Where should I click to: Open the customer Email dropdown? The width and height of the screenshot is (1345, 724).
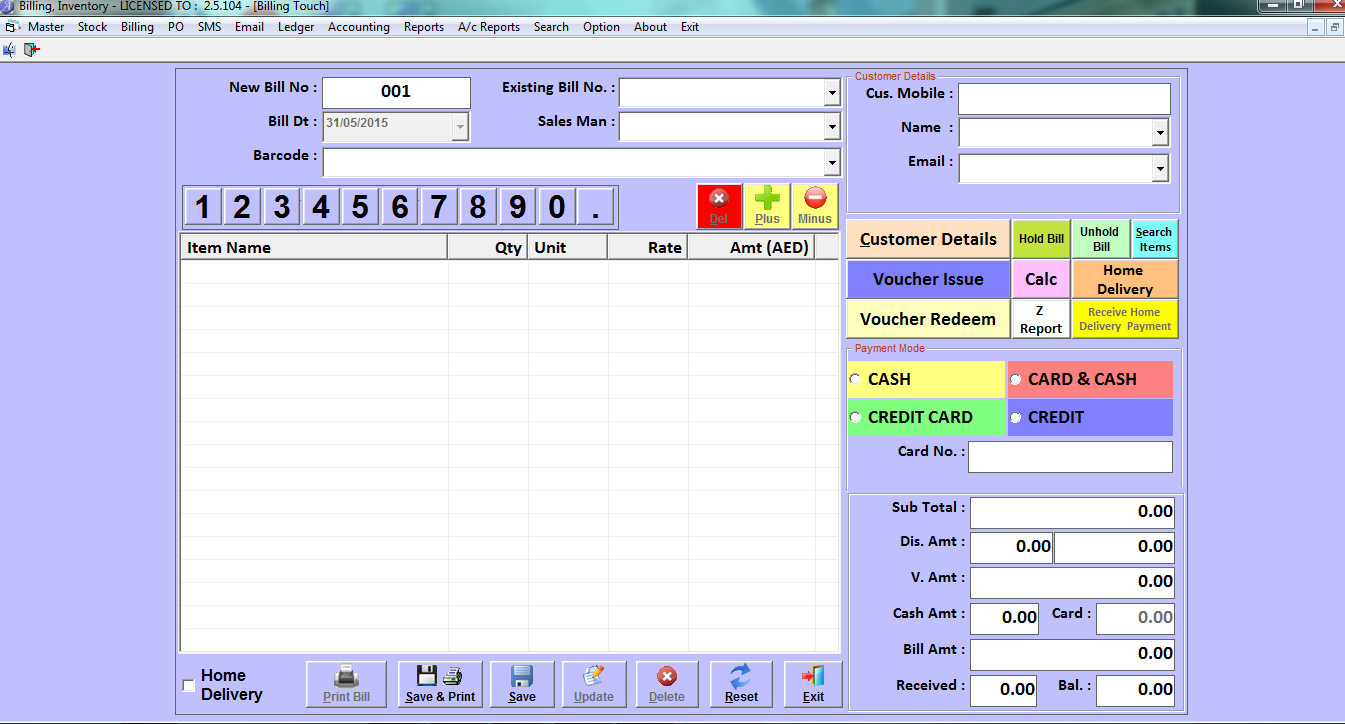coord(1160,169)
